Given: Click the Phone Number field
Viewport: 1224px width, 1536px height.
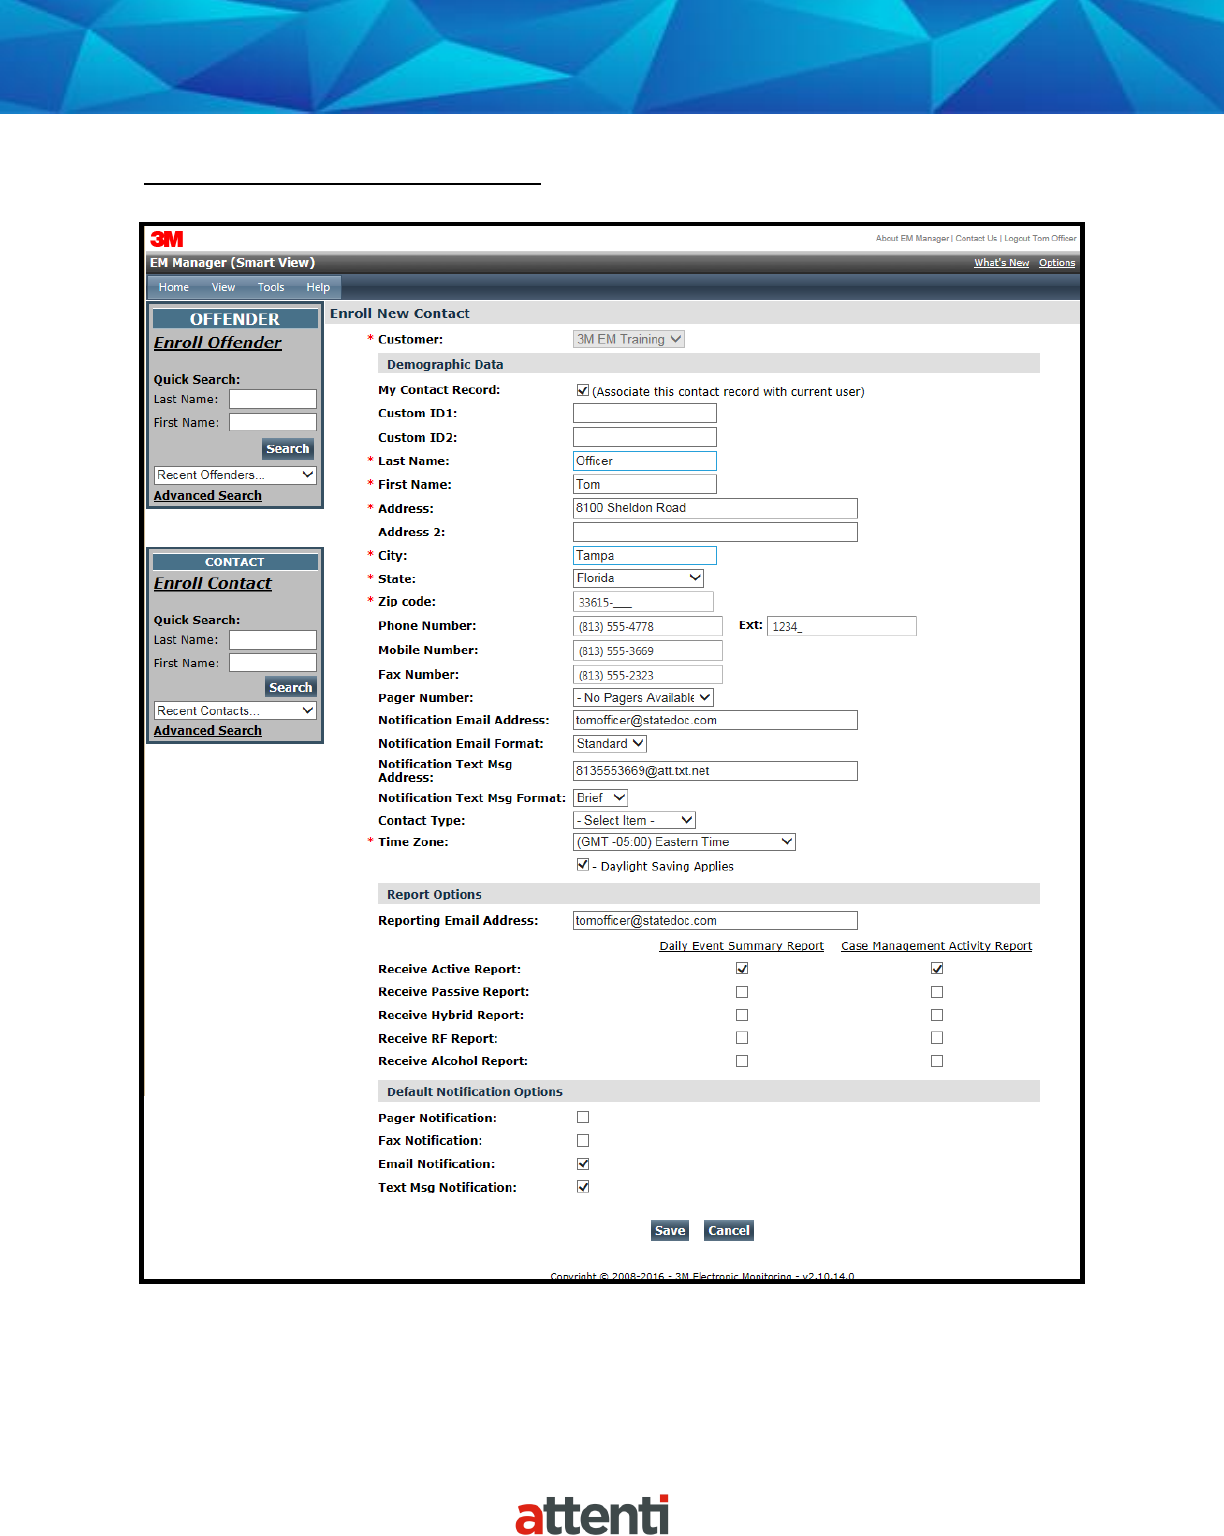Looking at the screenshot, I should pyautogui.click(x=648, y=626).
